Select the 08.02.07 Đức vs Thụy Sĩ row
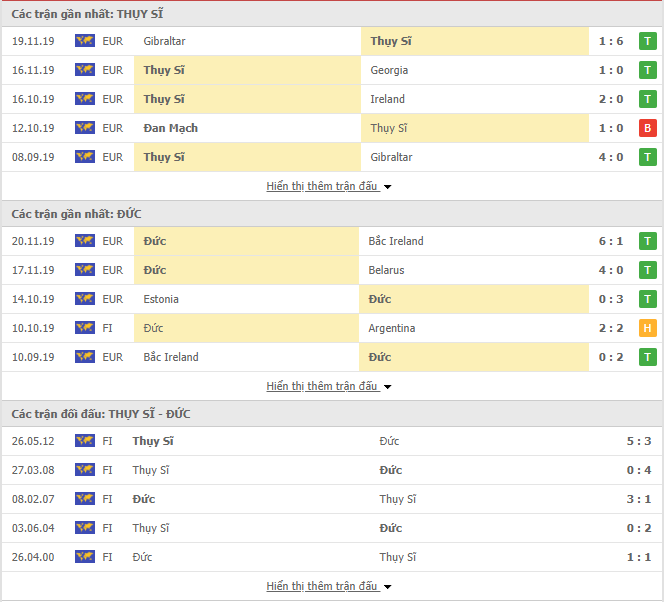 click(331, 499)
